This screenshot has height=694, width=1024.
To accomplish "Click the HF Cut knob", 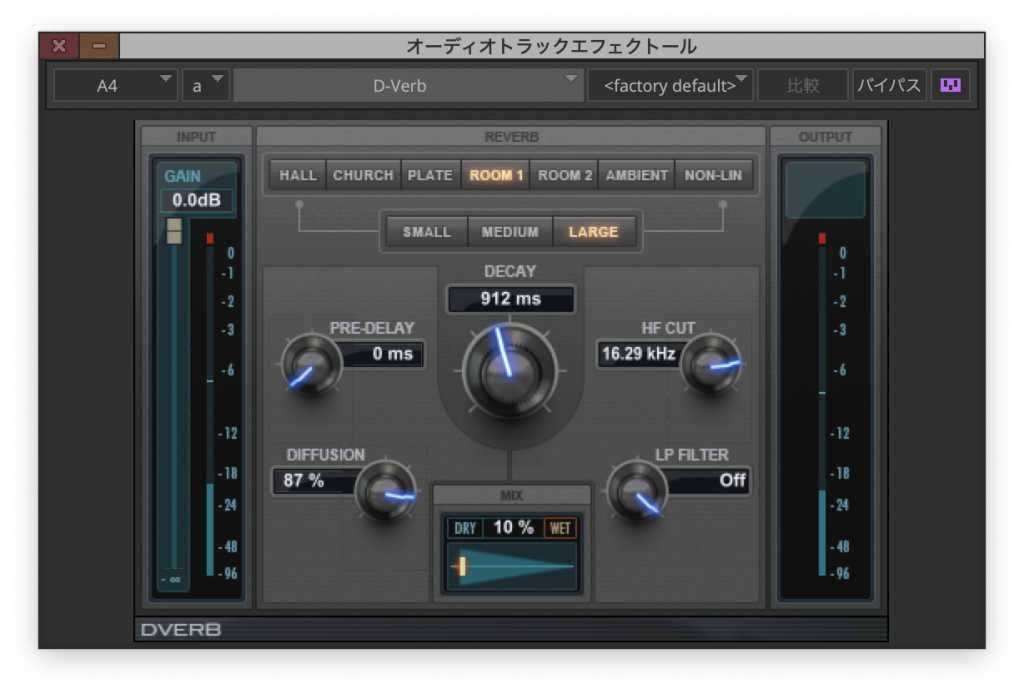I will coord(711,364).
